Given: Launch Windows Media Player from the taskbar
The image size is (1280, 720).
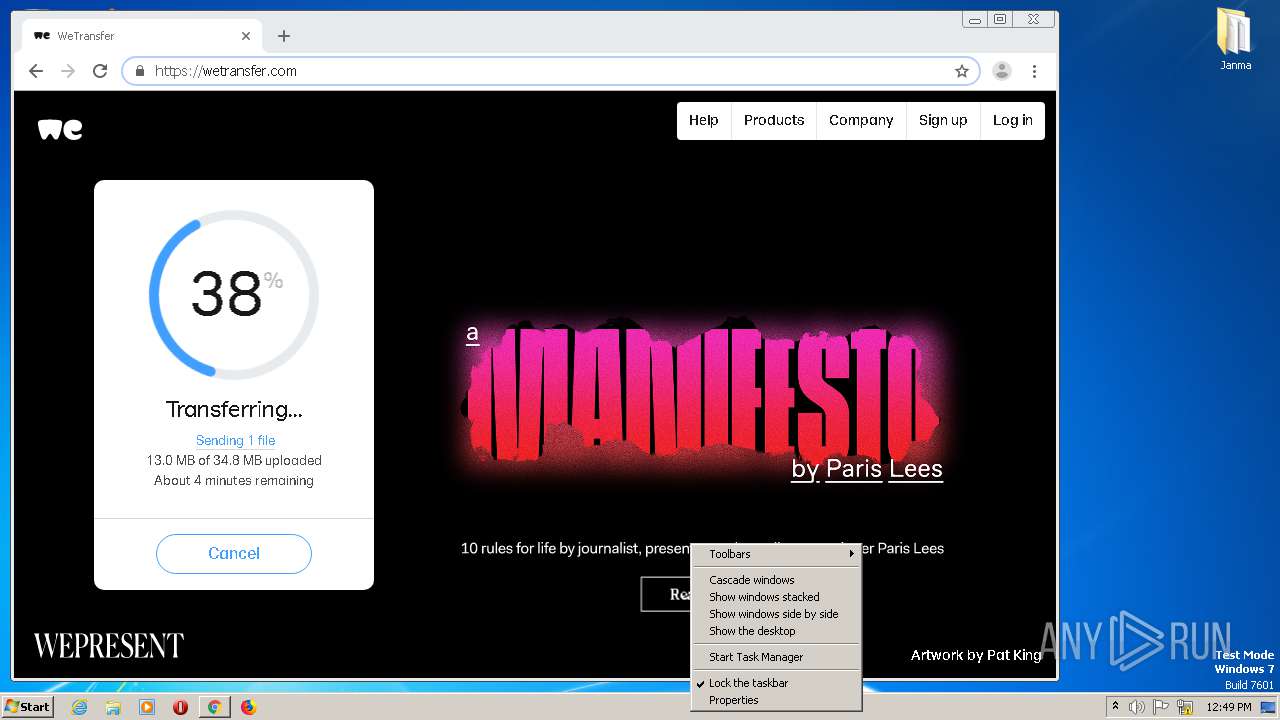Looking at the screenshot, I should pyautogui.click(x=147, y=707).
